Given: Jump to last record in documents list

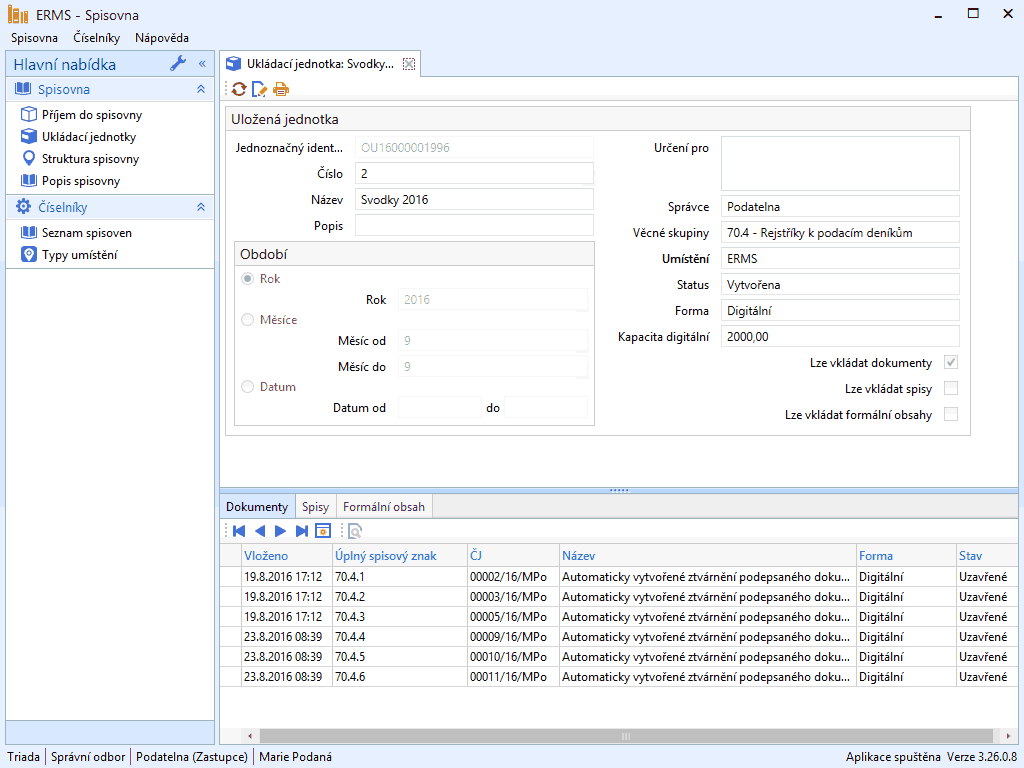Looking at the screenshot, I should tap(301, 531).
